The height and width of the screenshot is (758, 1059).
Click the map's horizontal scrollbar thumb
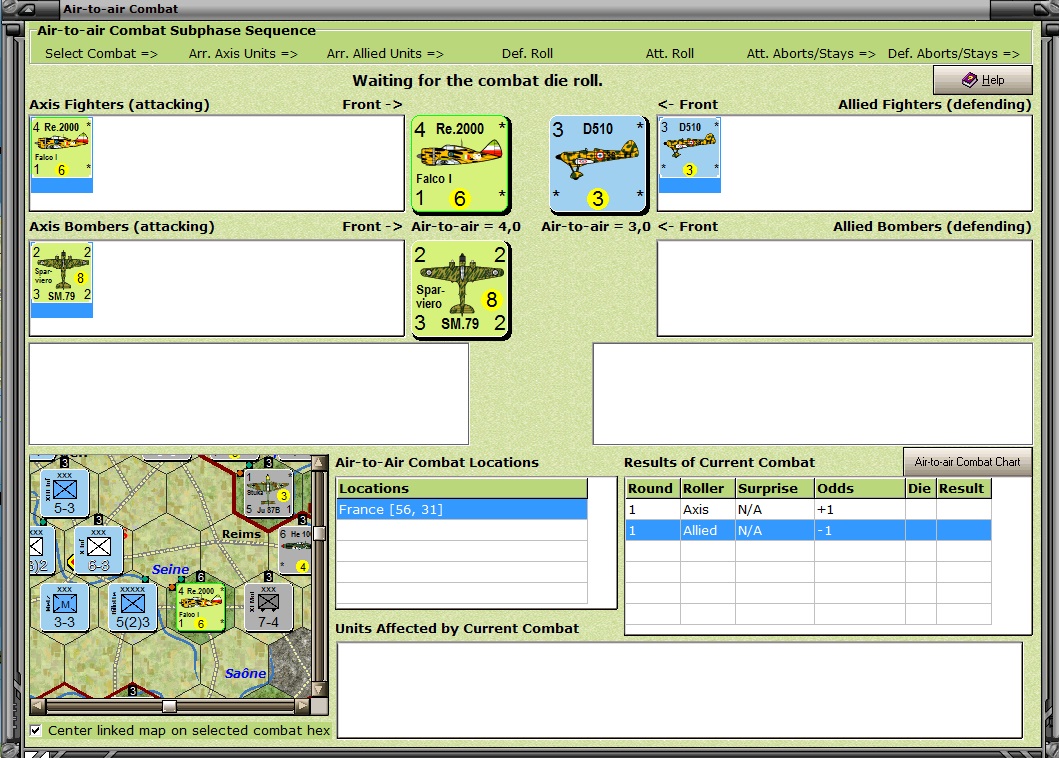[170, 706]
